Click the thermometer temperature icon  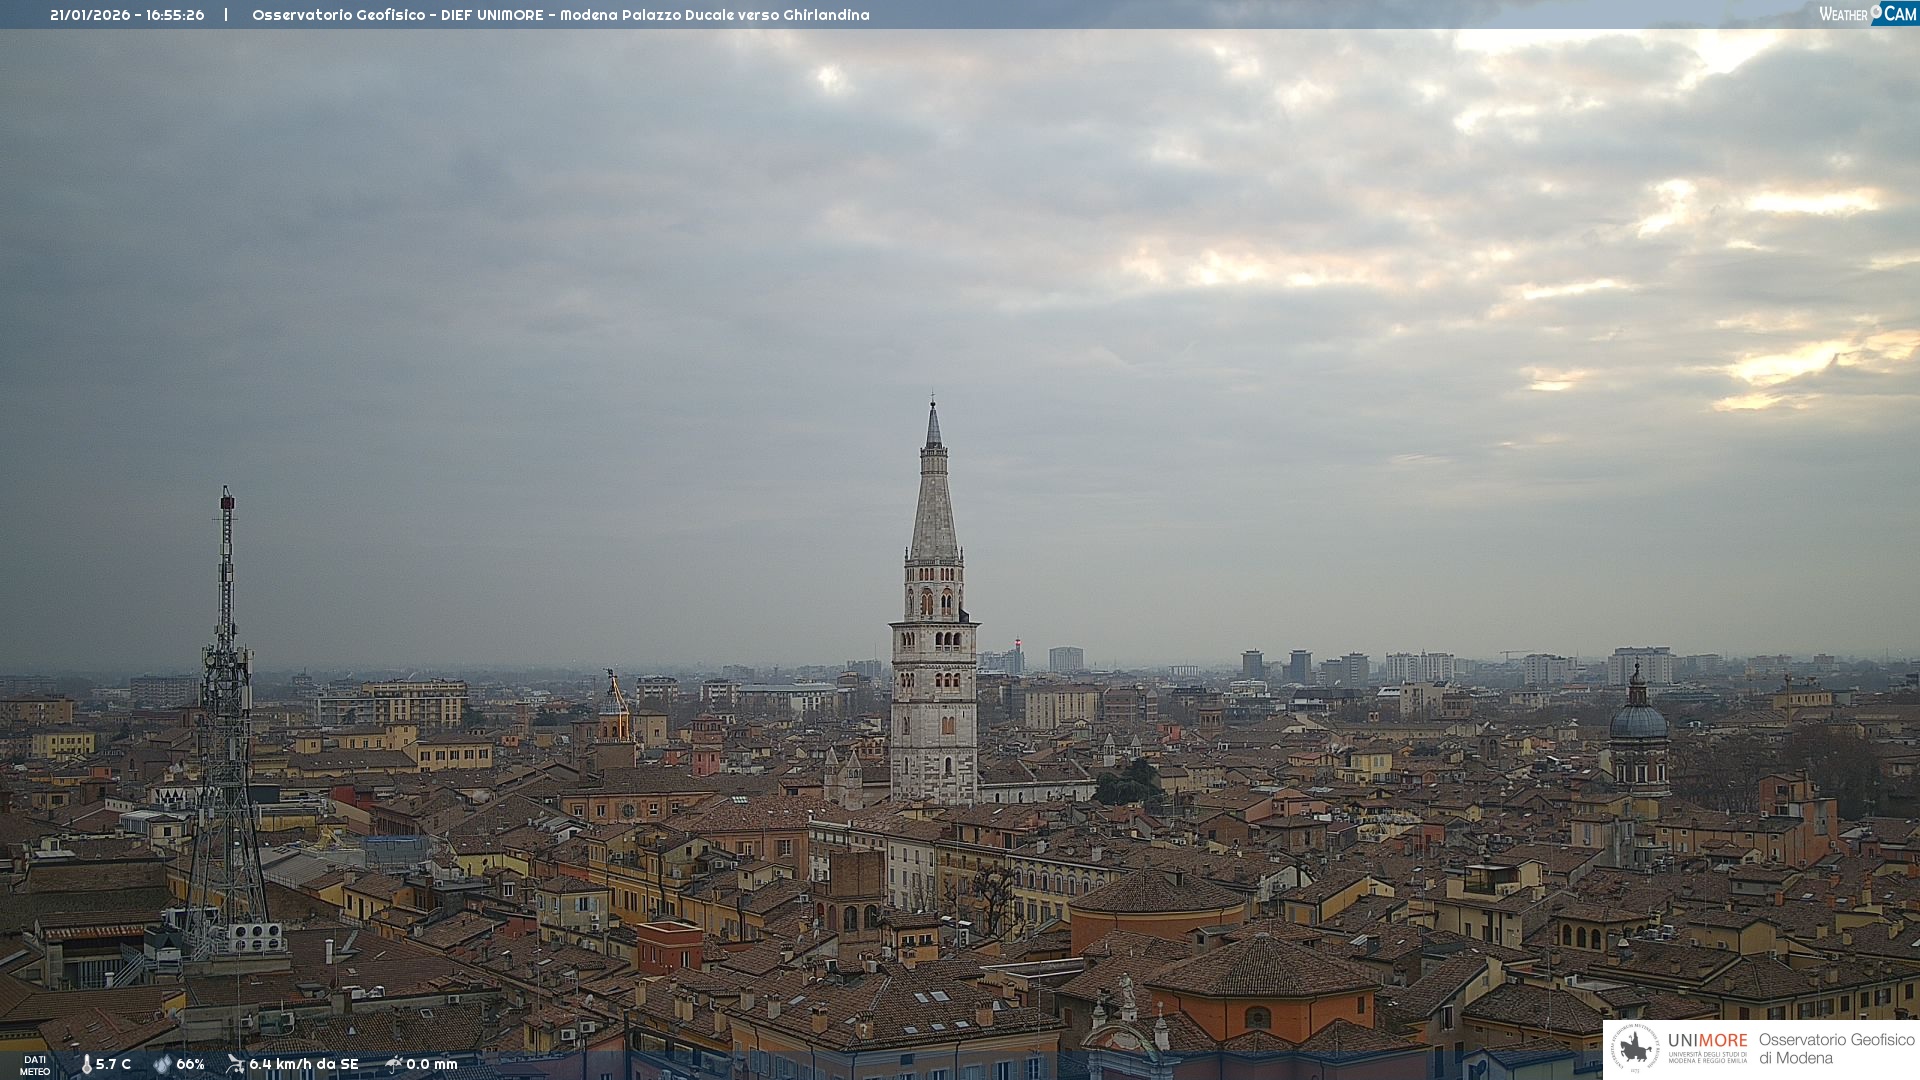[x=86, y=1064]
